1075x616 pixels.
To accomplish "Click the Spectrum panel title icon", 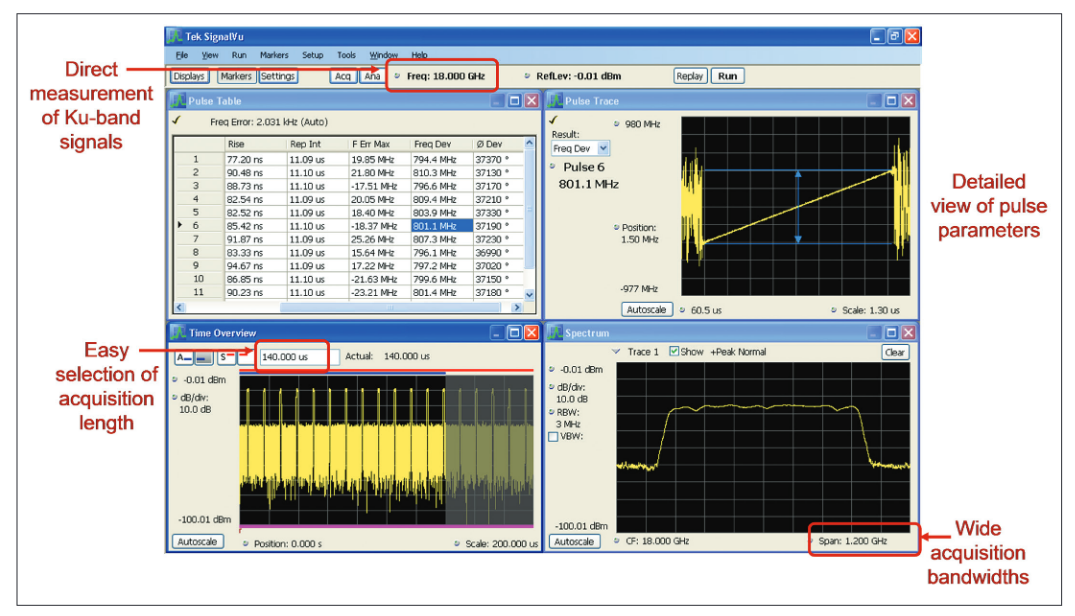I will click(554, 333).
